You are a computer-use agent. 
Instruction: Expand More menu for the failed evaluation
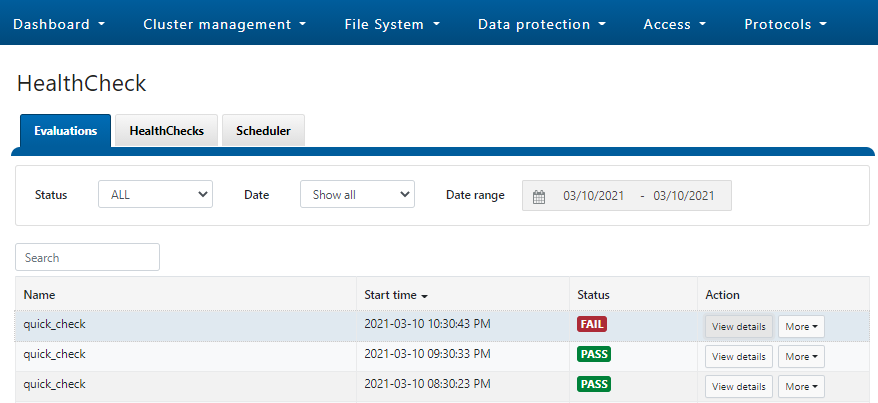(801, 327)
